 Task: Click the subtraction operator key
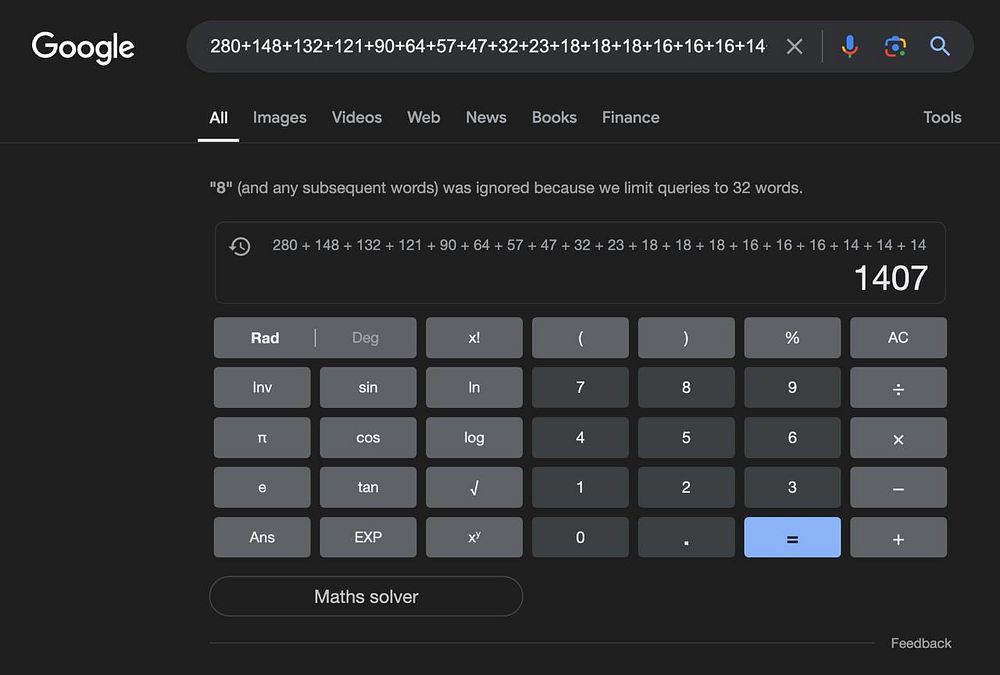pyautogui.click(x=898, y=487)
